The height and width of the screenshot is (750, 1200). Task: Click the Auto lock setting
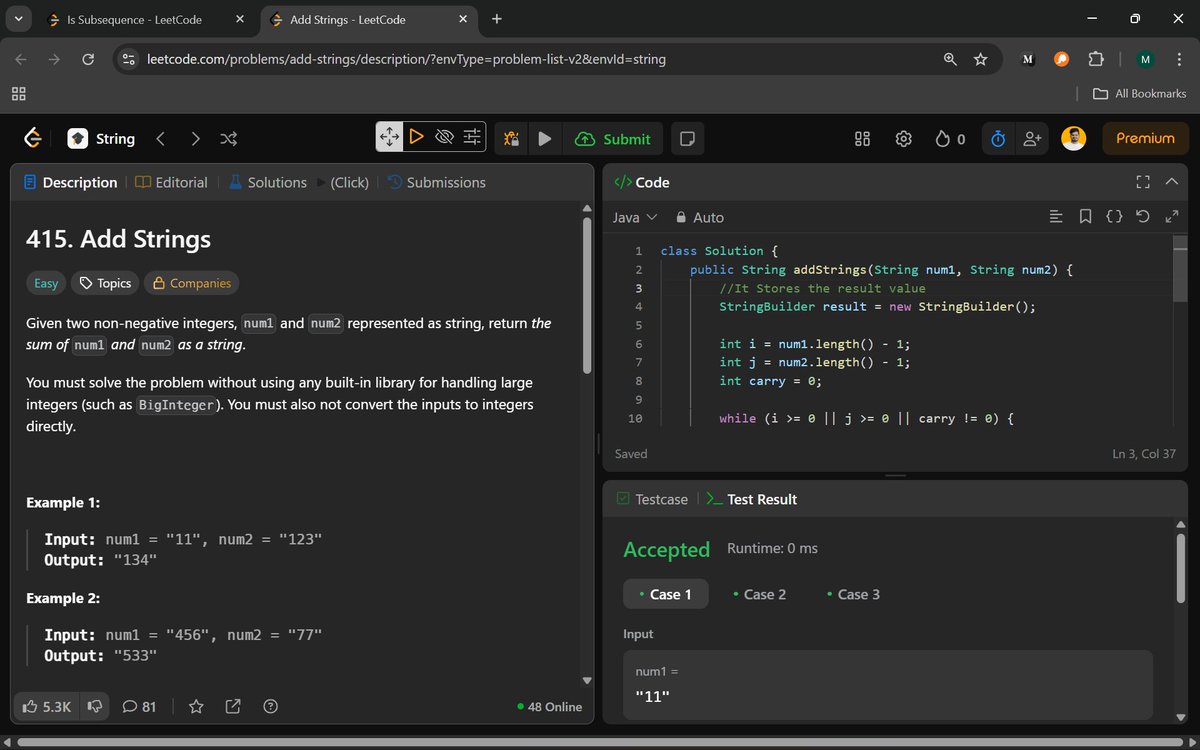699,217
